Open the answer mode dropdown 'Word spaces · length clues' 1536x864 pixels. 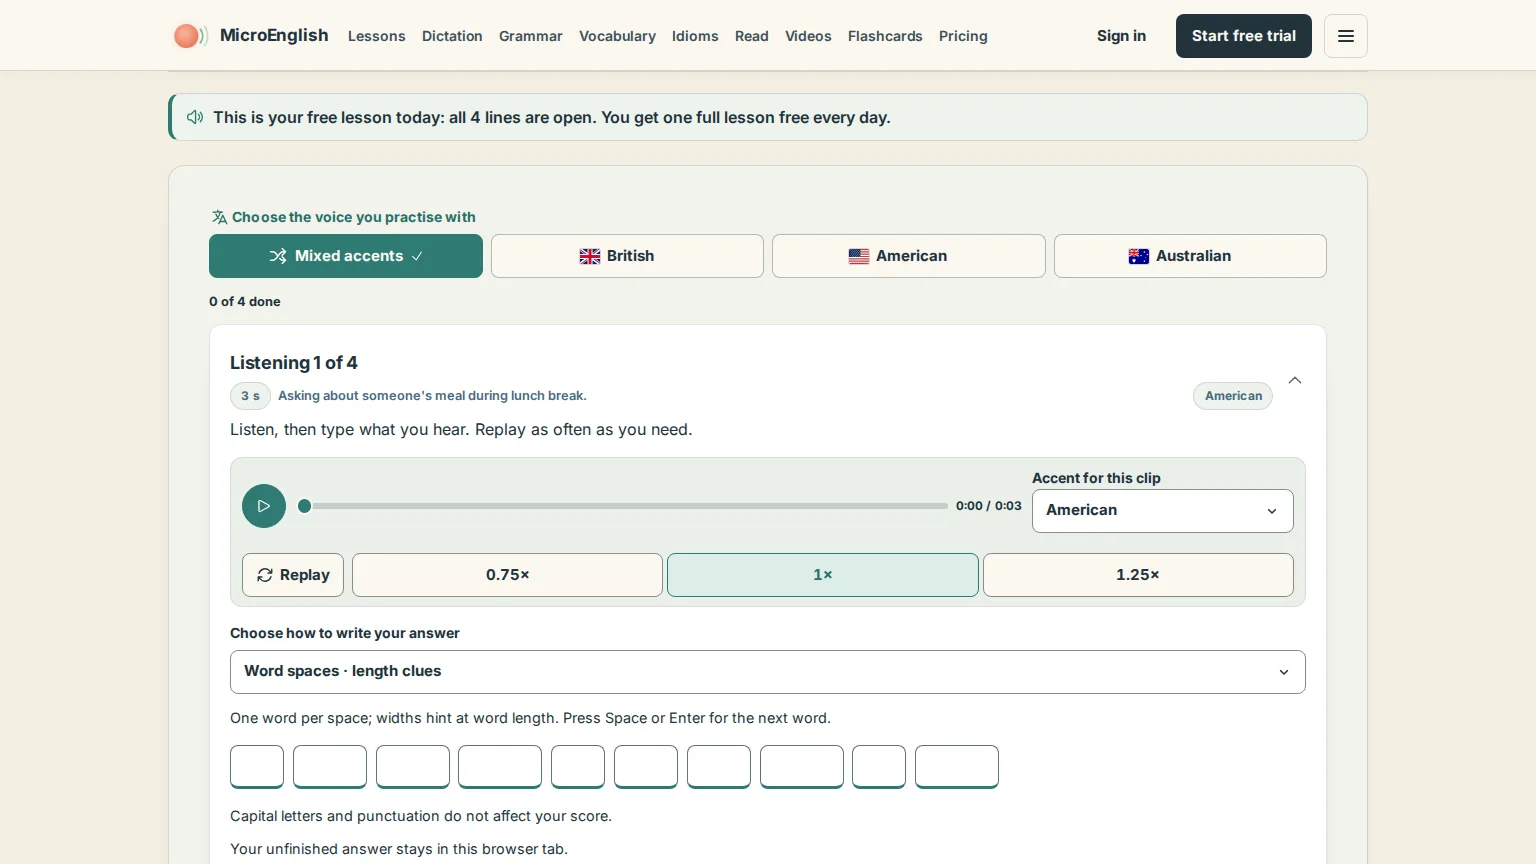[x=768, y=672]
